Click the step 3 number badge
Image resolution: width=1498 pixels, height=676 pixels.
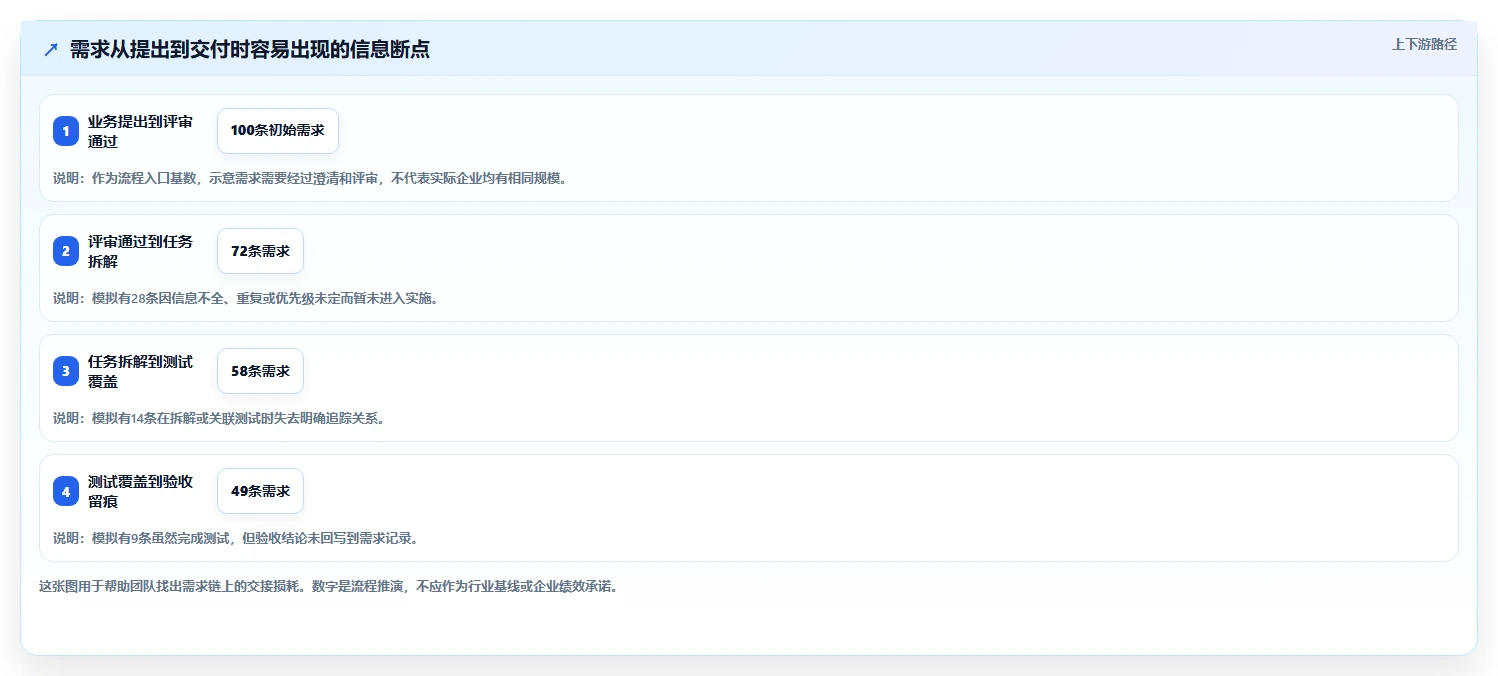coord(66,371)
